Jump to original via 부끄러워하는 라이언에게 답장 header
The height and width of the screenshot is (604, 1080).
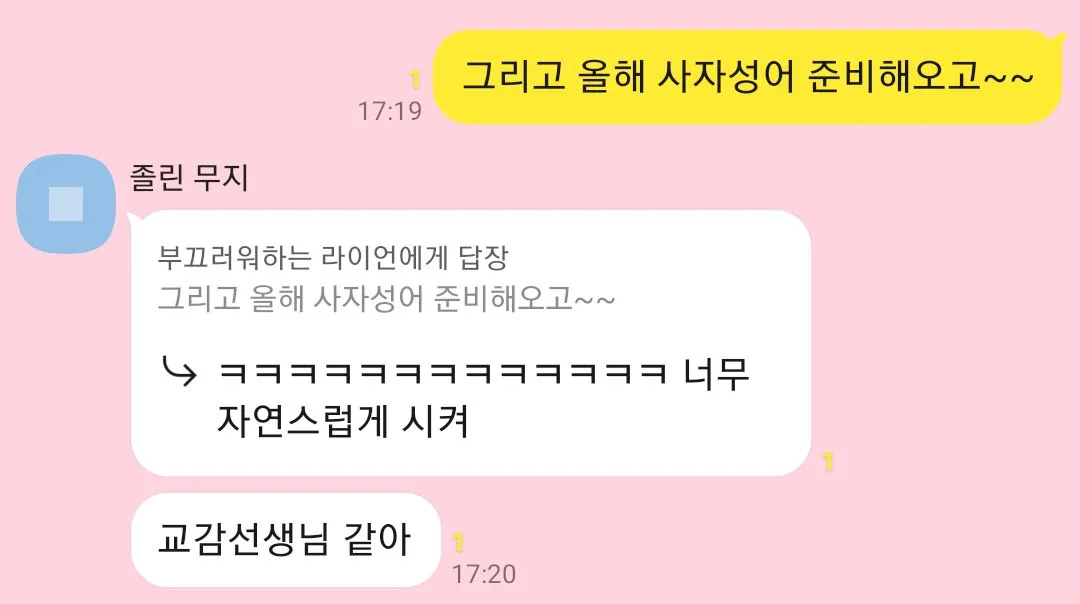(x=333, y=258)
